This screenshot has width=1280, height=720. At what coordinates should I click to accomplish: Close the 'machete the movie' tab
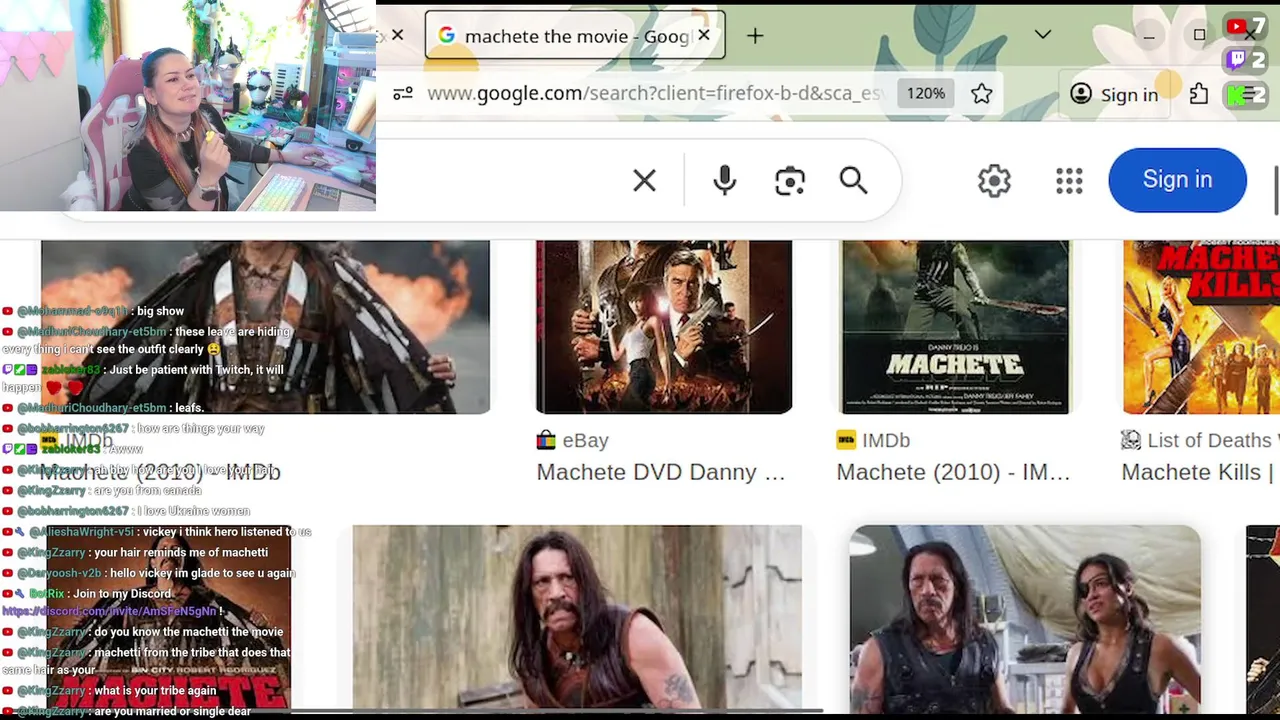pos(704,35)
